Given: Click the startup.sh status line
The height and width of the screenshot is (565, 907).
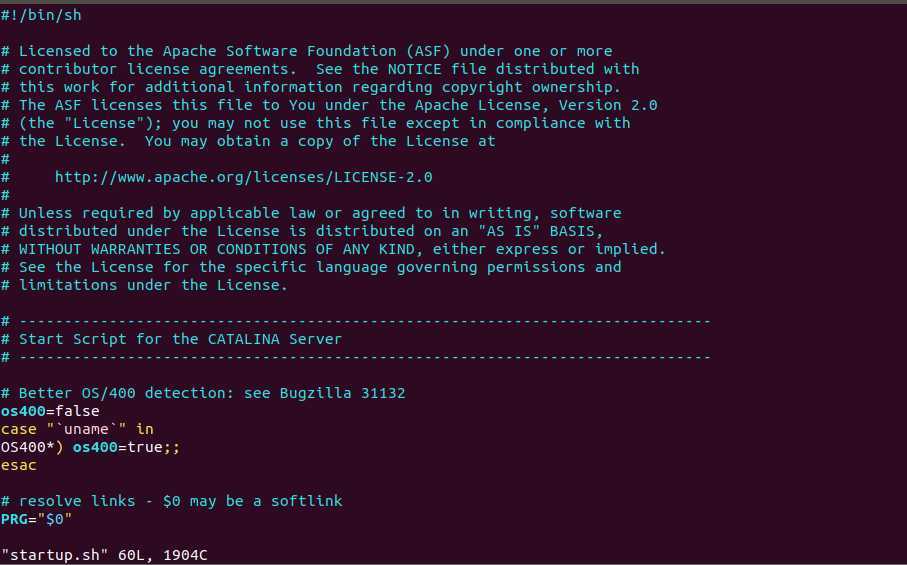Looking at the screenshot, I should tap(104, 555).
